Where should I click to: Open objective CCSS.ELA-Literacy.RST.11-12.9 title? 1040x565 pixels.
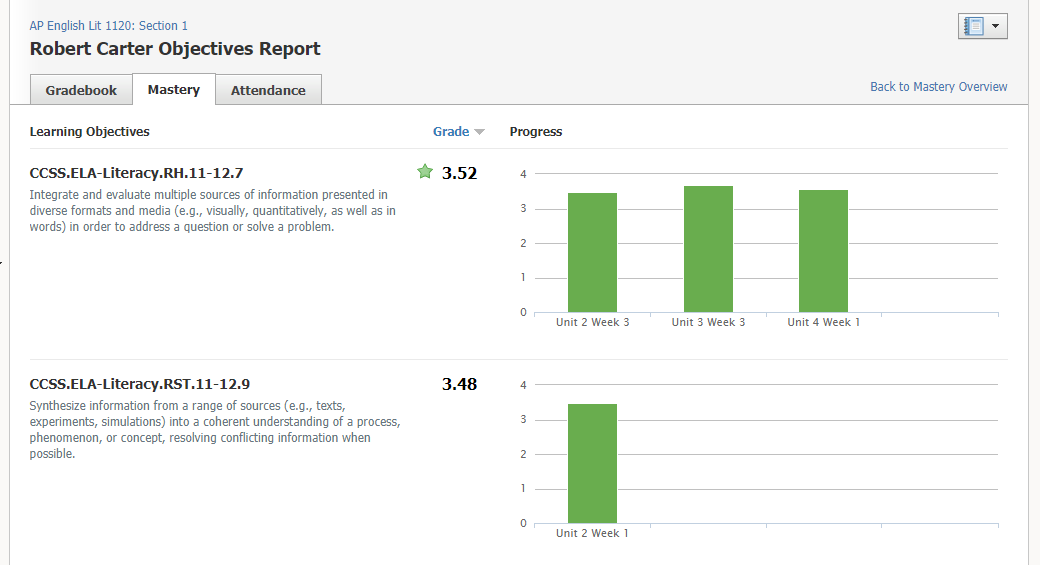[140, 384]
